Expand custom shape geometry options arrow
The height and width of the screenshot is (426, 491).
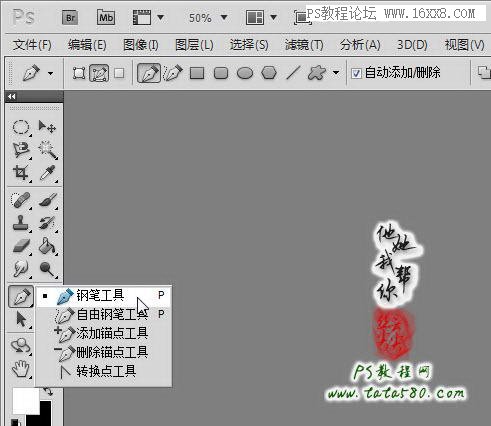(336, 73)
